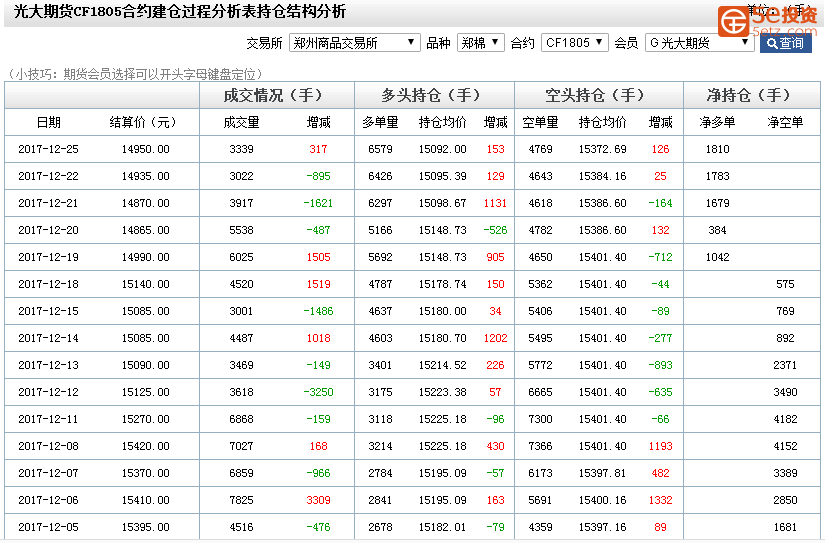Click short average price 15372.69
825x543 pixels.
point(602,149)
